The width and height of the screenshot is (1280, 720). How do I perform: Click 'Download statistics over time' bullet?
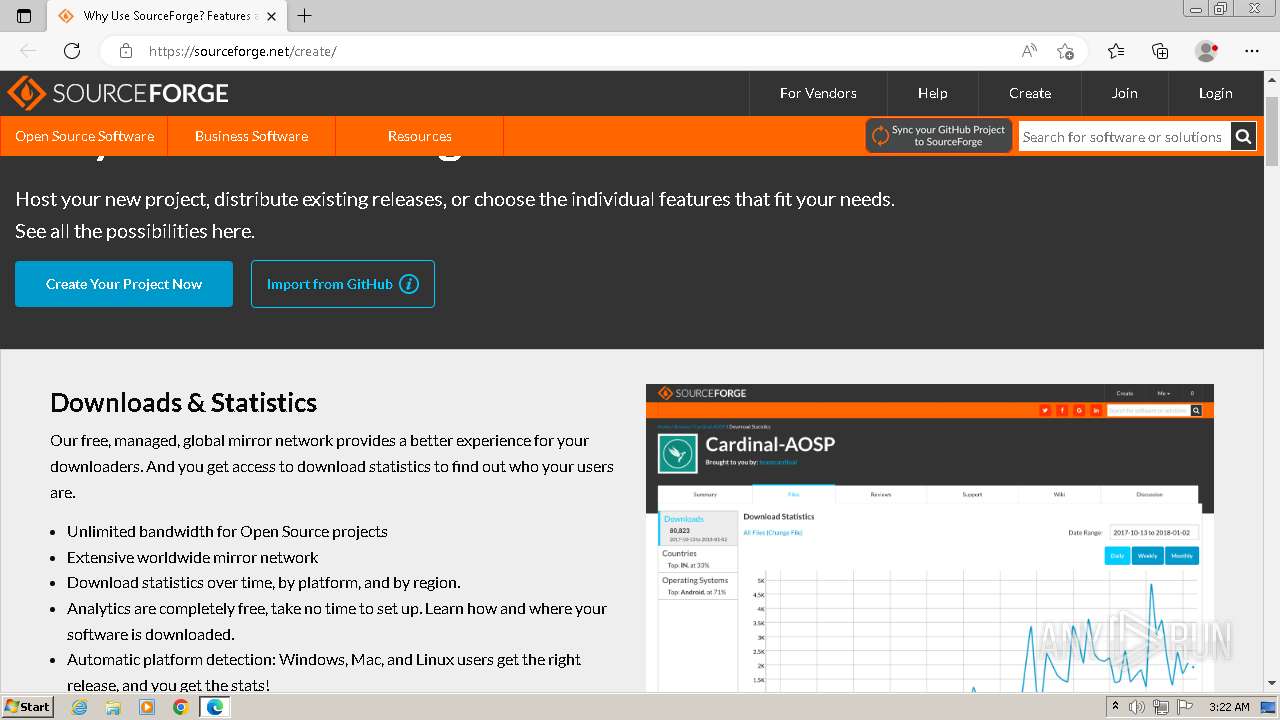[x=264, y=583]
